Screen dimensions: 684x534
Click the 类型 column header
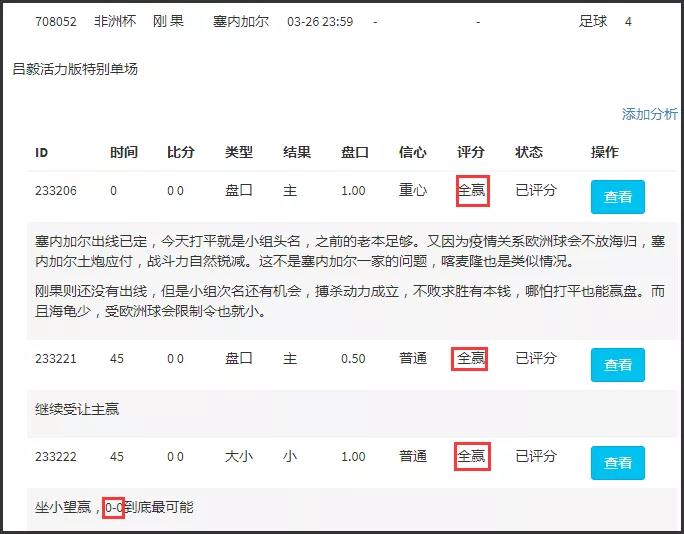click(239, 152)
